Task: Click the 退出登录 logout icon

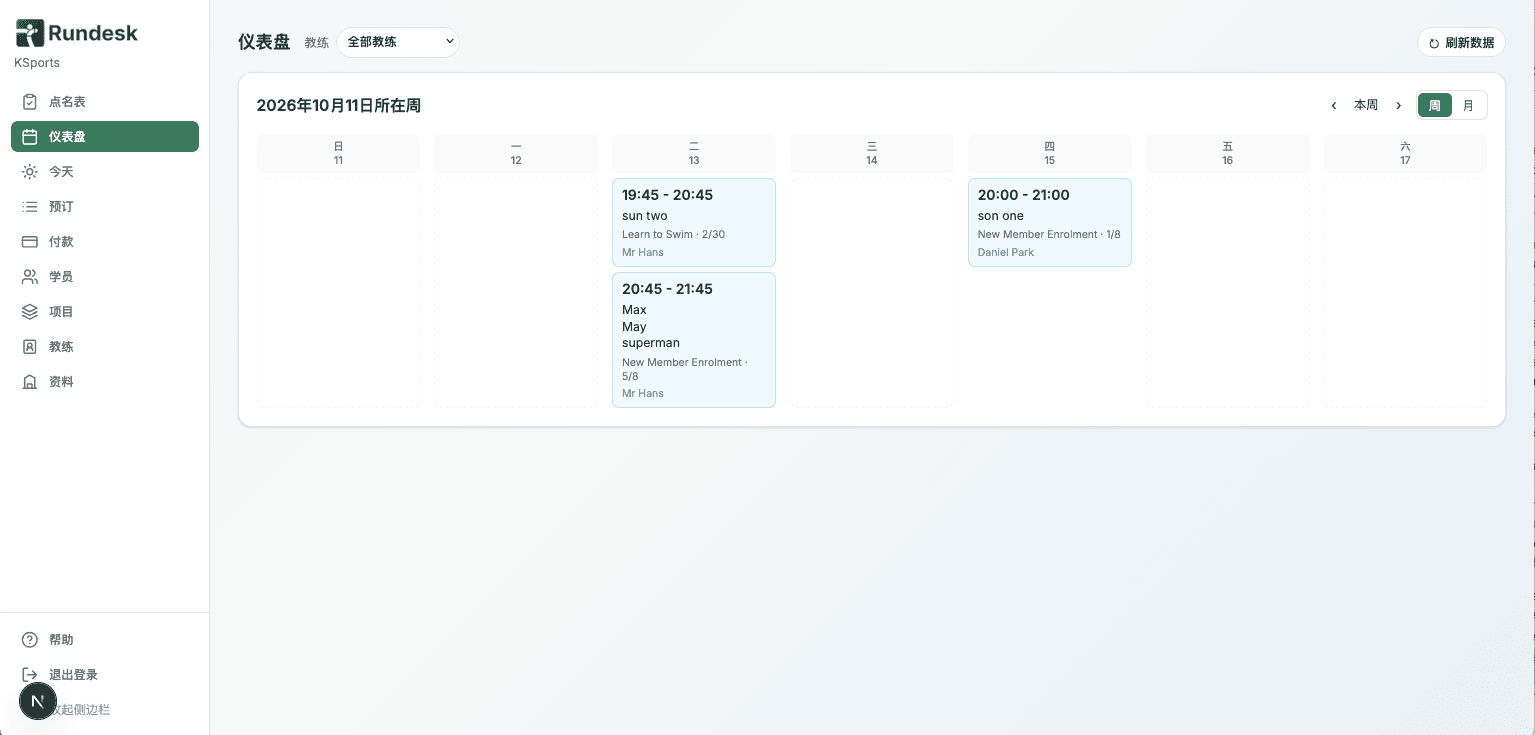Action: pos(30,675)
